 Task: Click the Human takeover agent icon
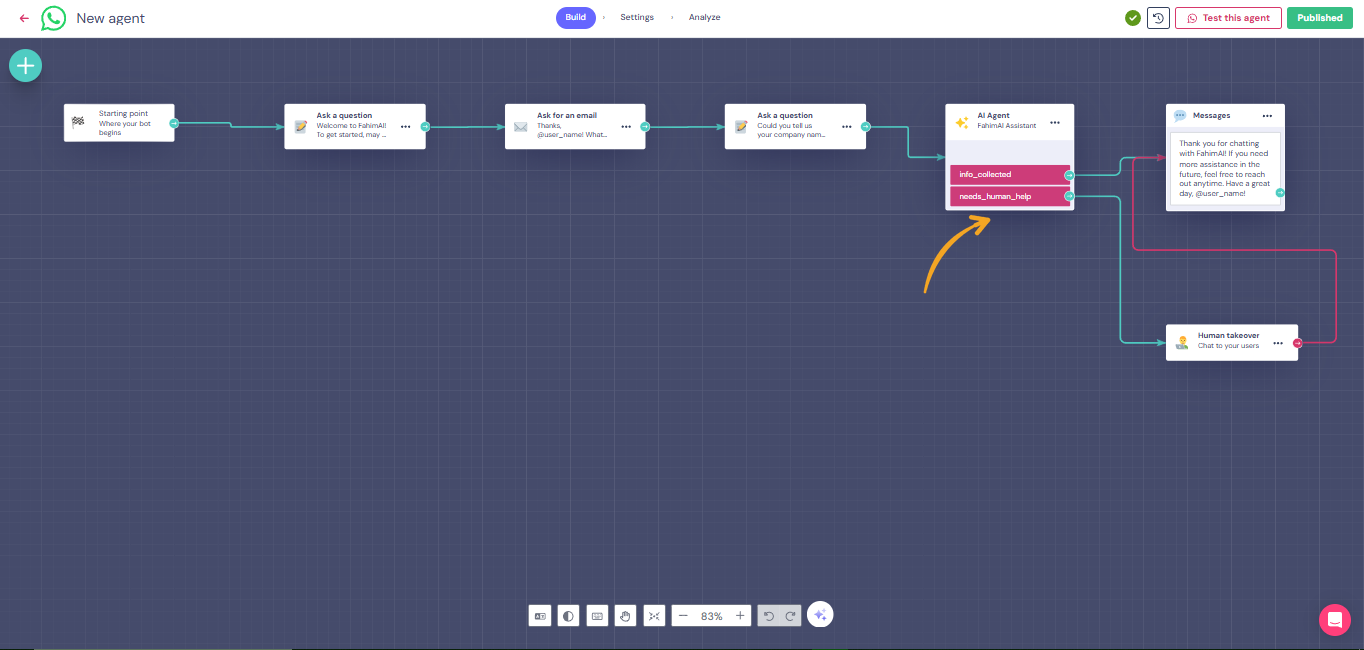pyautogui.click(x=1182, y=342)
